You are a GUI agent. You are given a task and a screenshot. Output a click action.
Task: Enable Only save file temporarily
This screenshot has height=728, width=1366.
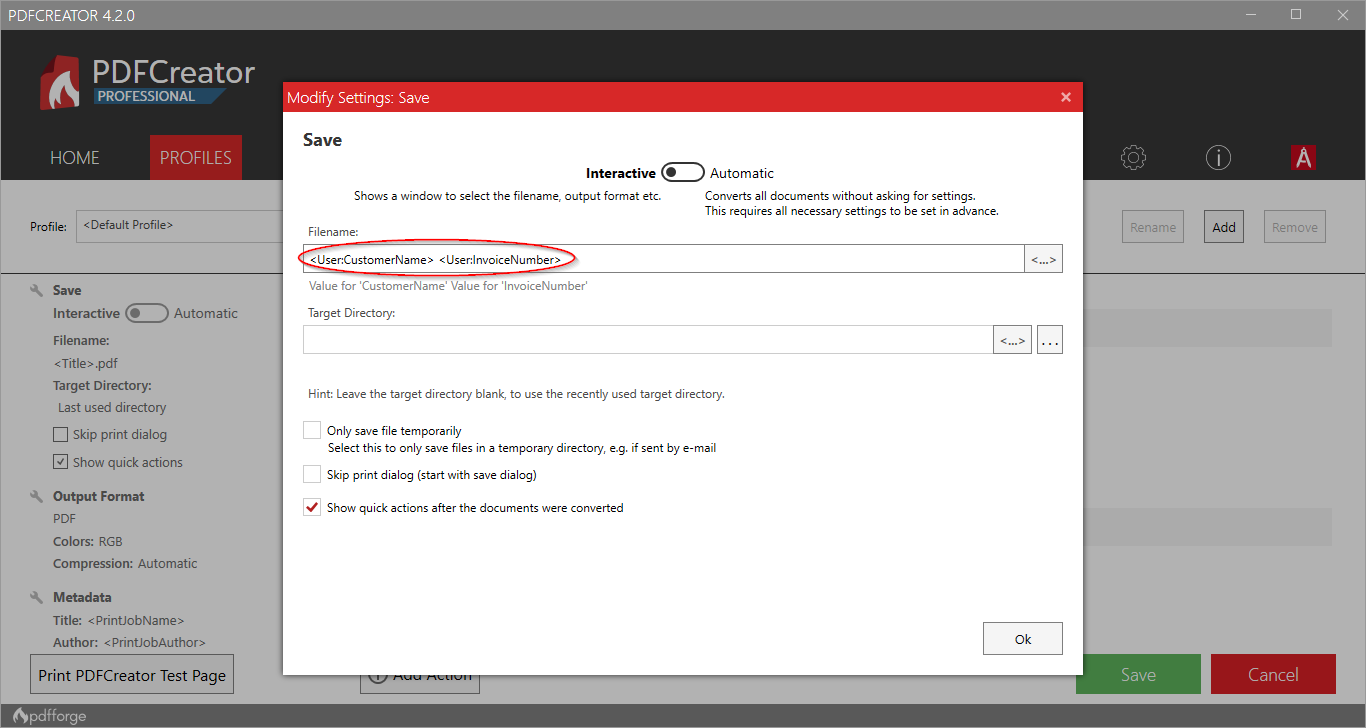312,429
